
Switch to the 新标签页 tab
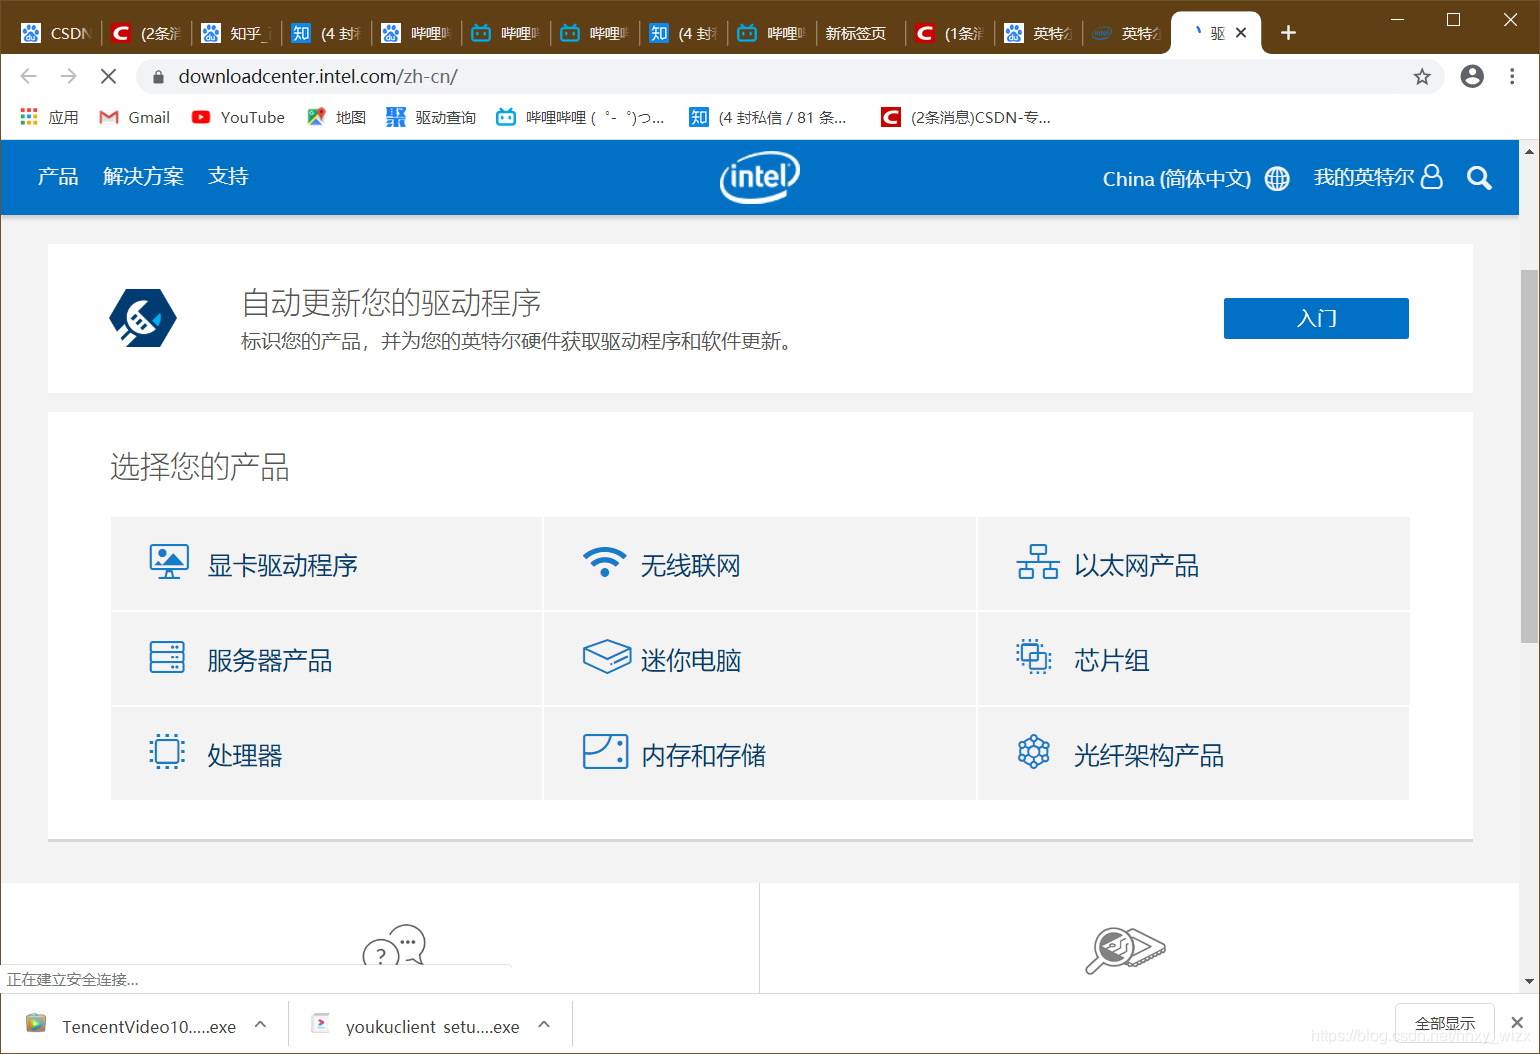point(860,33)
